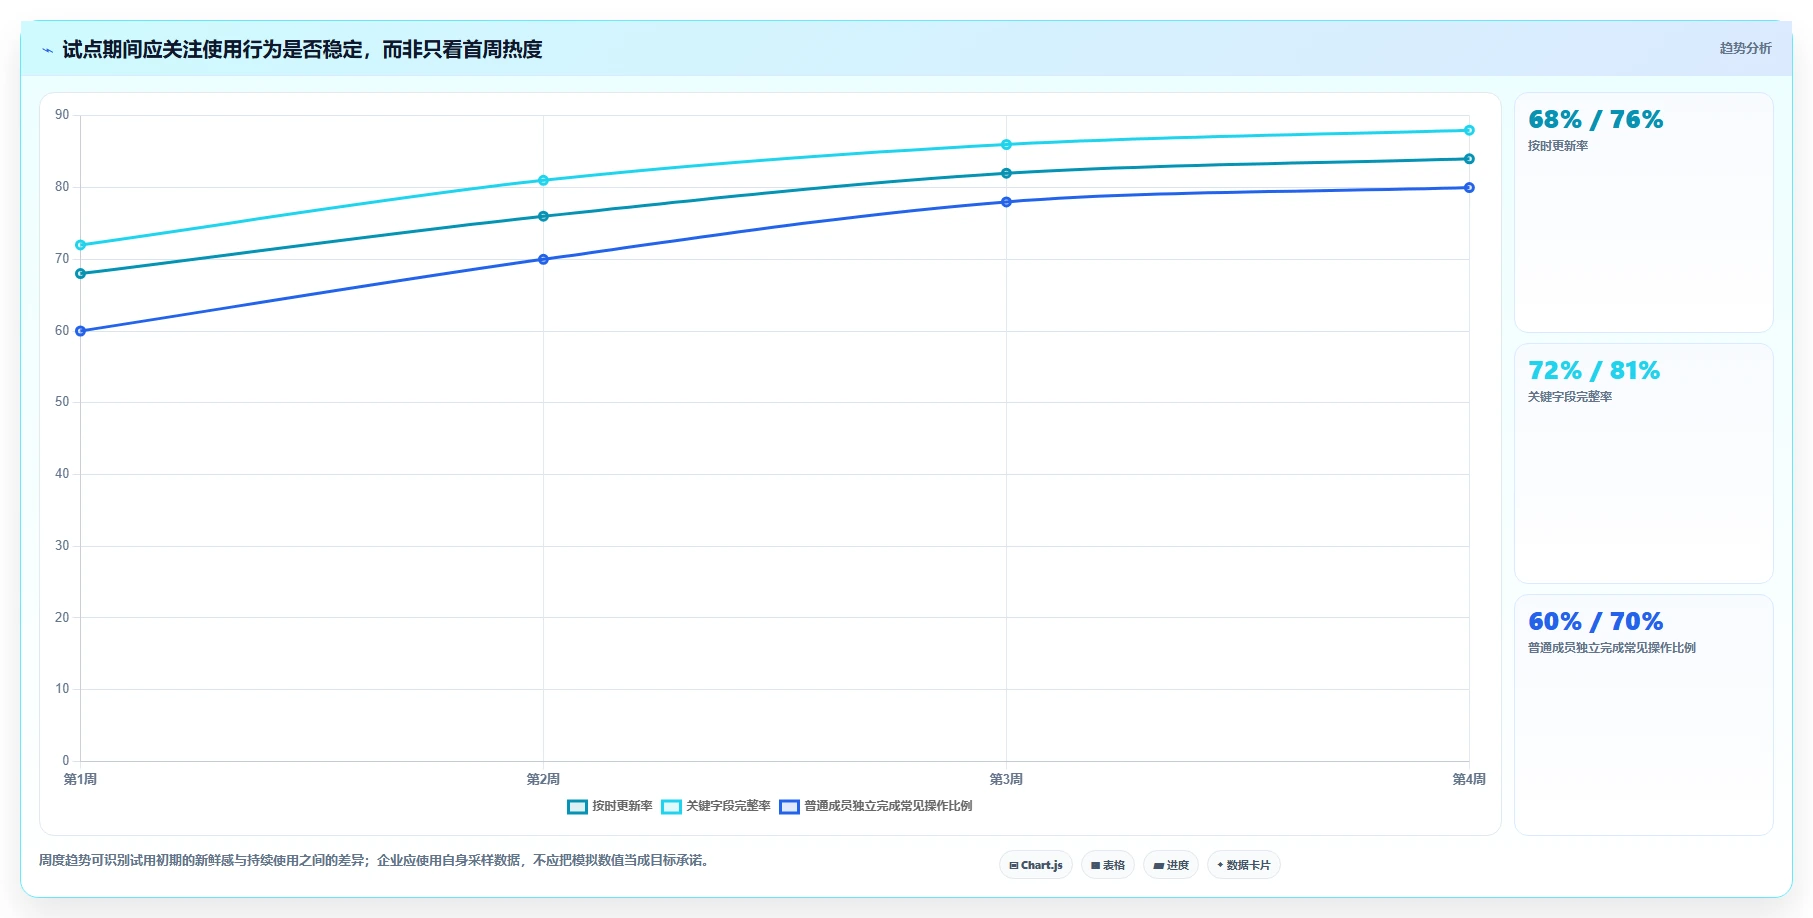Select the 进度 tag
1813x918 pixels.
pyautogui.click(x=1171, y=865)
